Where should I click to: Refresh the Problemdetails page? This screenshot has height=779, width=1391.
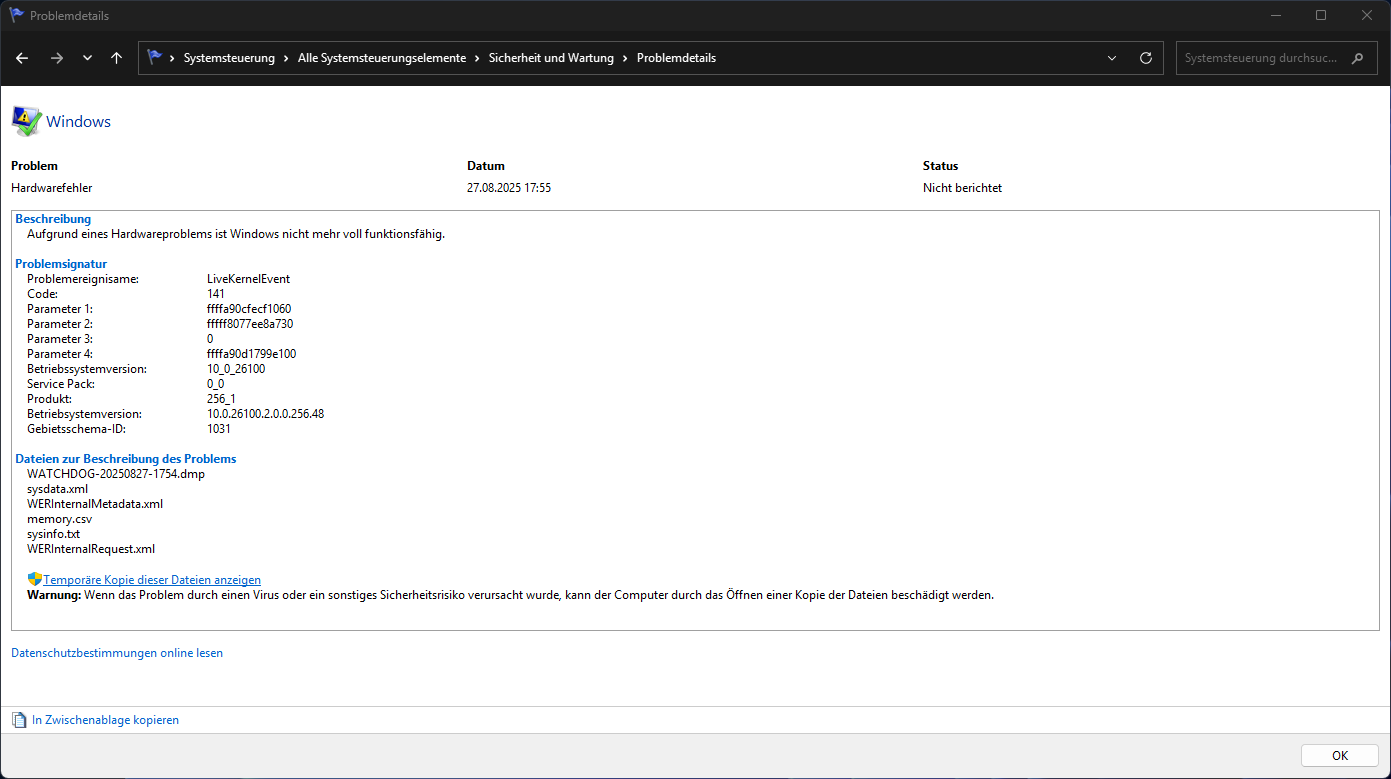[1146, 58]
